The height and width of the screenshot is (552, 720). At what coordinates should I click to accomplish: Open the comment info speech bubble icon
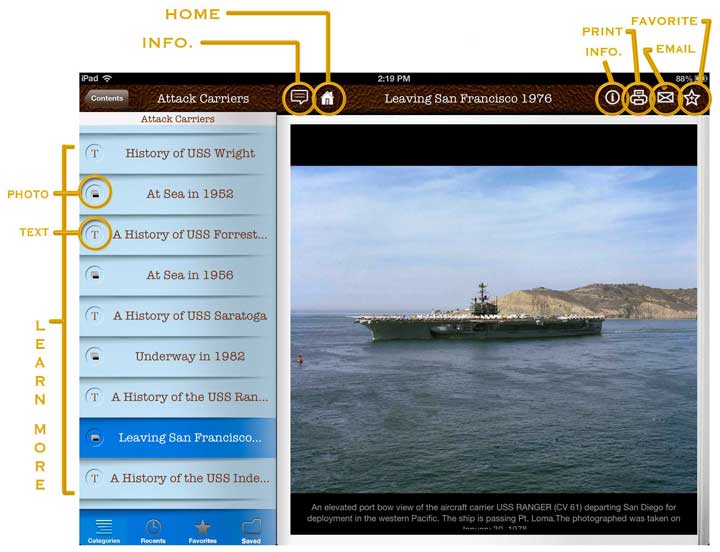point(298,98)
